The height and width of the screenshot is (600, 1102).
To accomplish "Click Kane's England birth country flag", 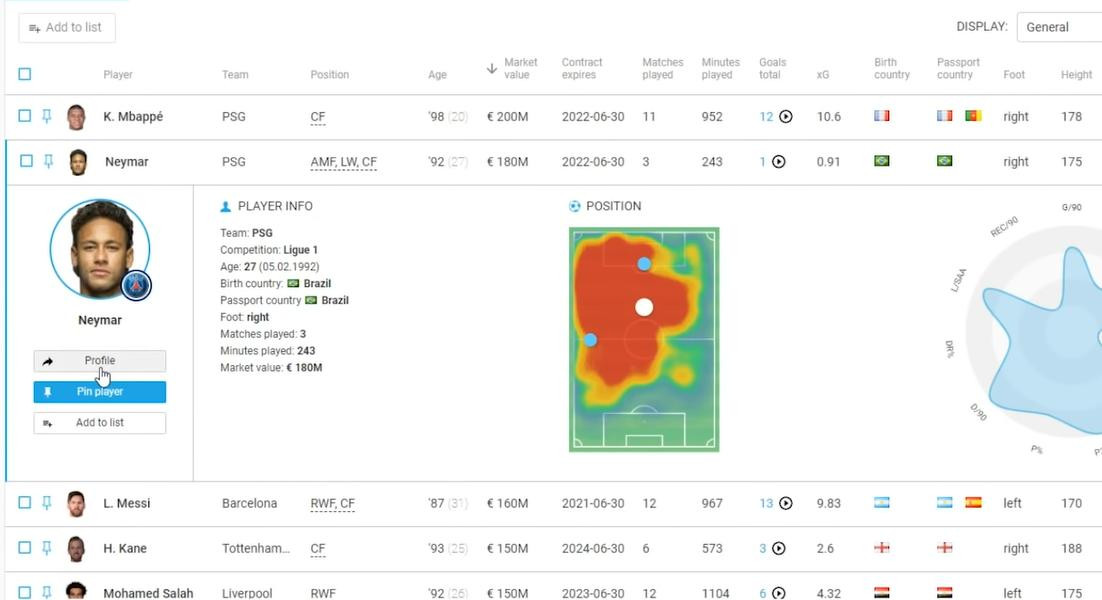I will pyautogui.click(x=881, y=547).
